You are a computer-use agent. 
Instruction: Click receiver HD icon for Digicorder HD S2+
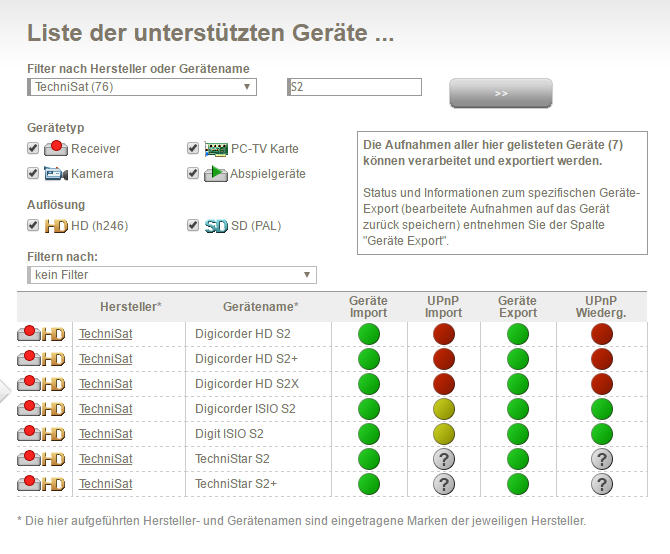click(41, 358)
